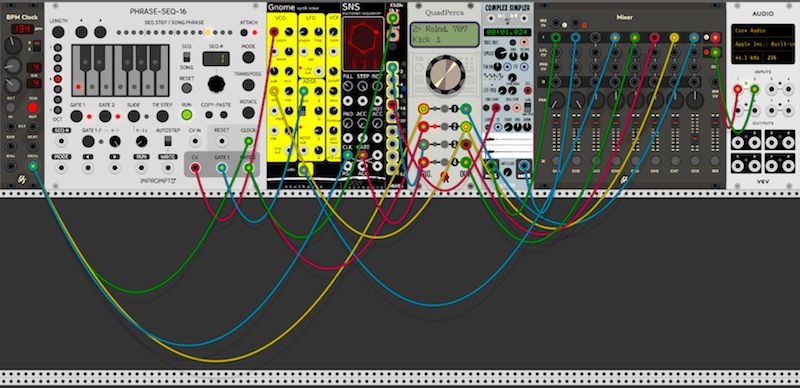Click the GATE output jack on SNS
Screen dimensions: 800x388
click(363, 155)
